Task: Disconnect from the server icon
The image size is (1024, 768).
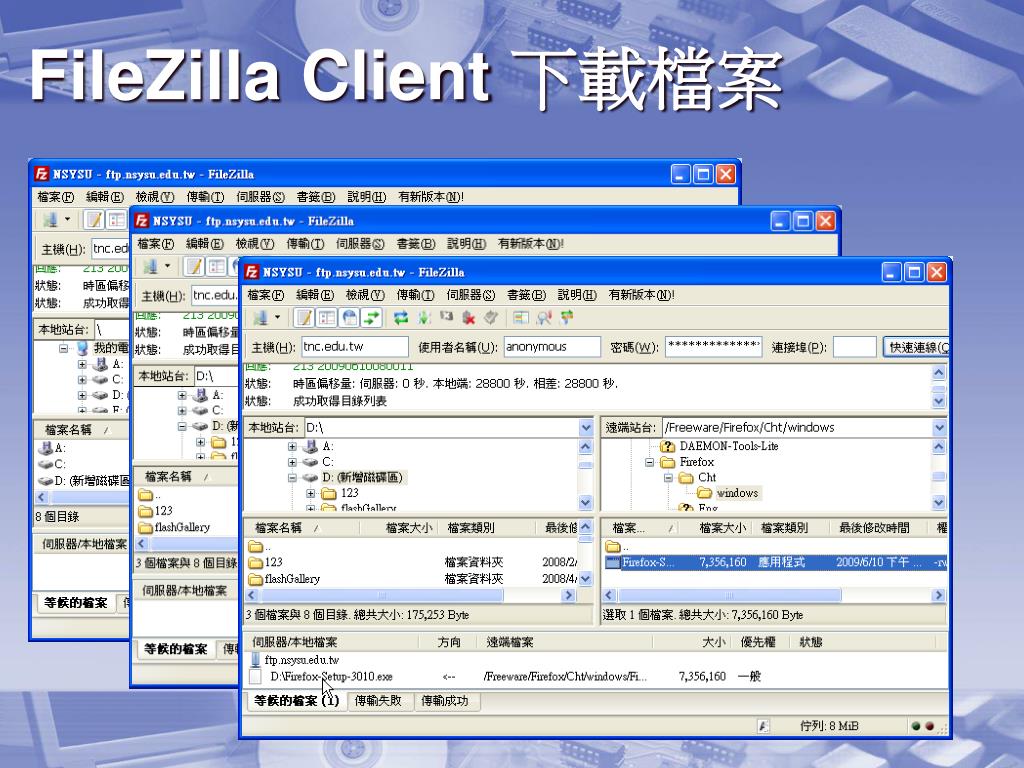Action: pyautogui.click(x=468, y=318)
